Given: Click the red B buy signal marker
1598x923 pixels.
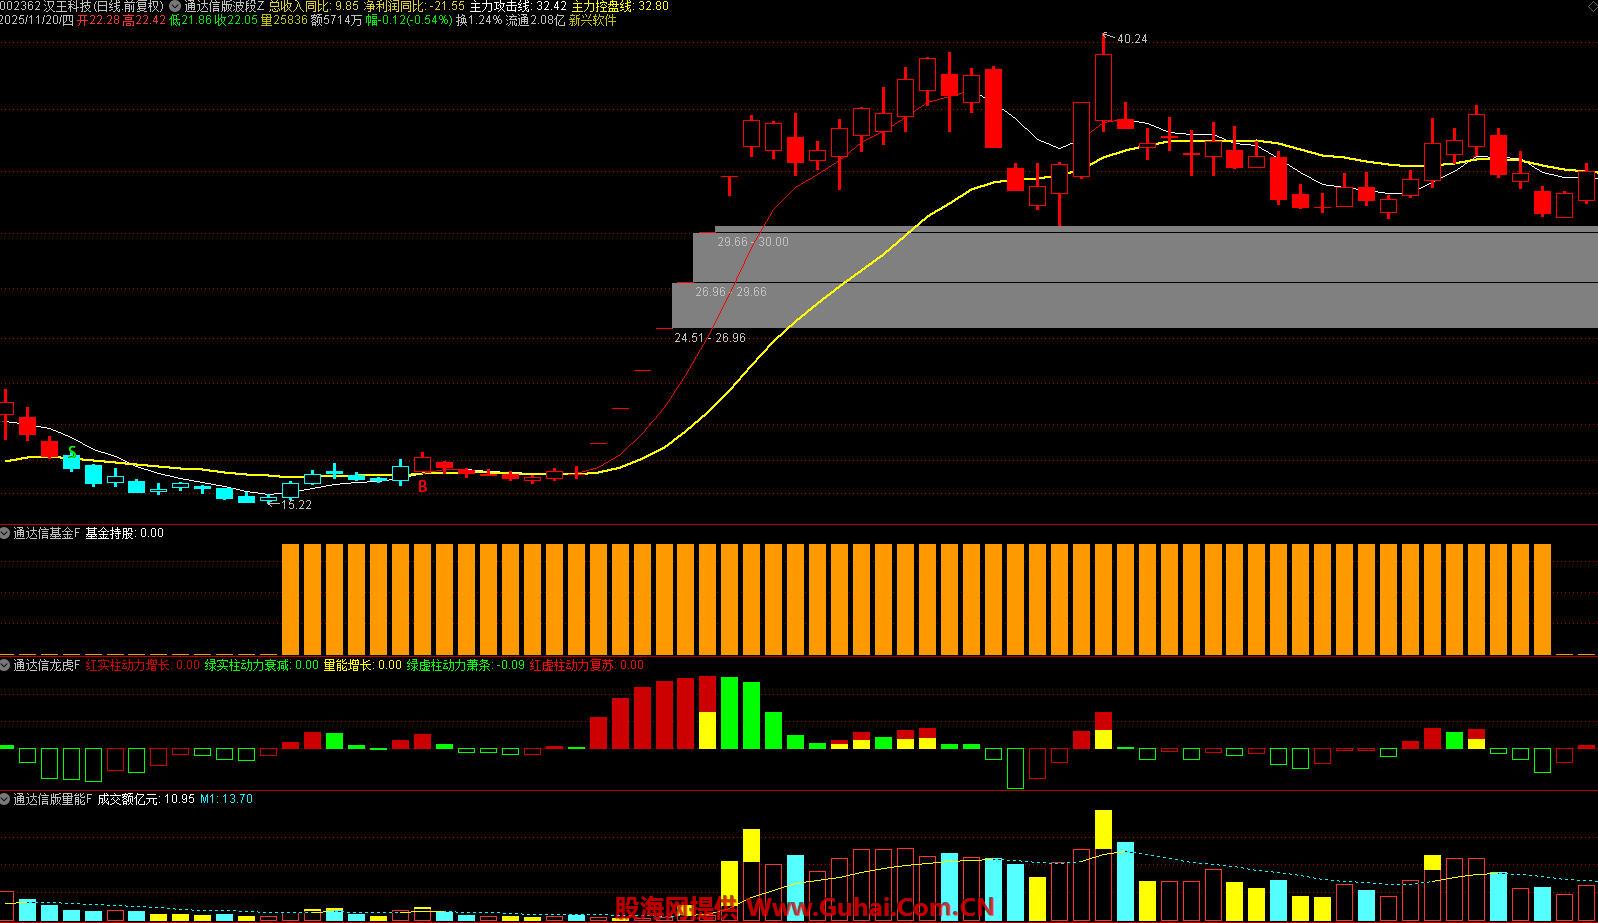Looking at the screenshot, I should (x=422, y=487).
